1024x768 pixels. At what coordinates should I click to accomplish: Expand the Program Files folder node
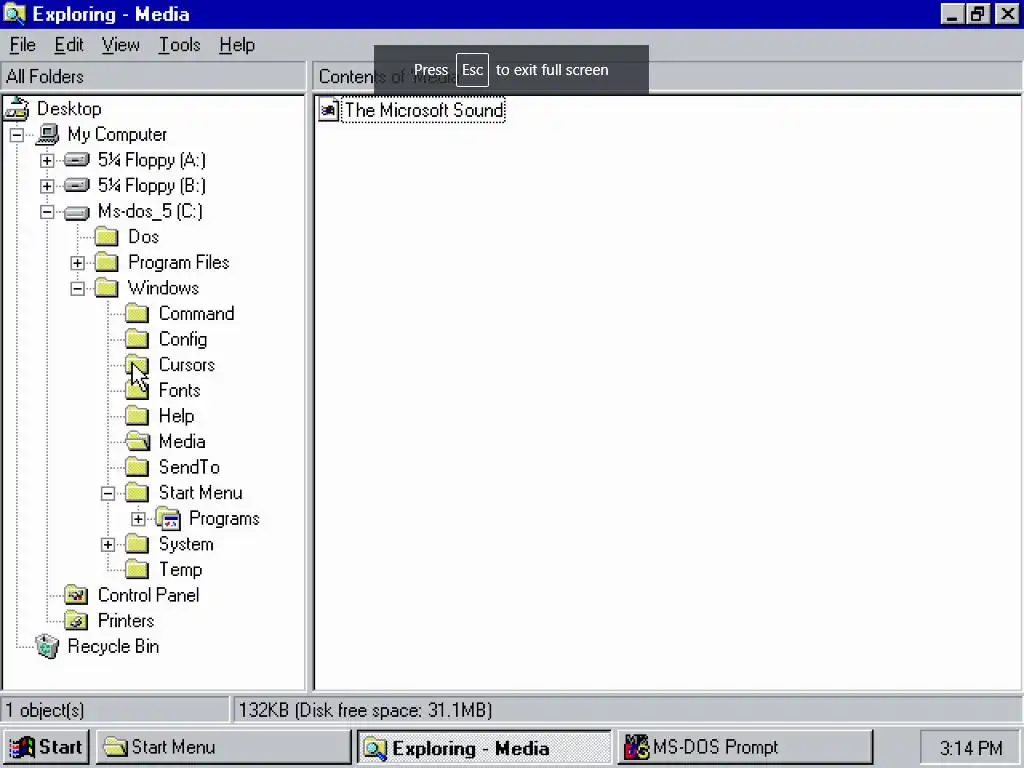pyautogui.click(x=78, y=263)
